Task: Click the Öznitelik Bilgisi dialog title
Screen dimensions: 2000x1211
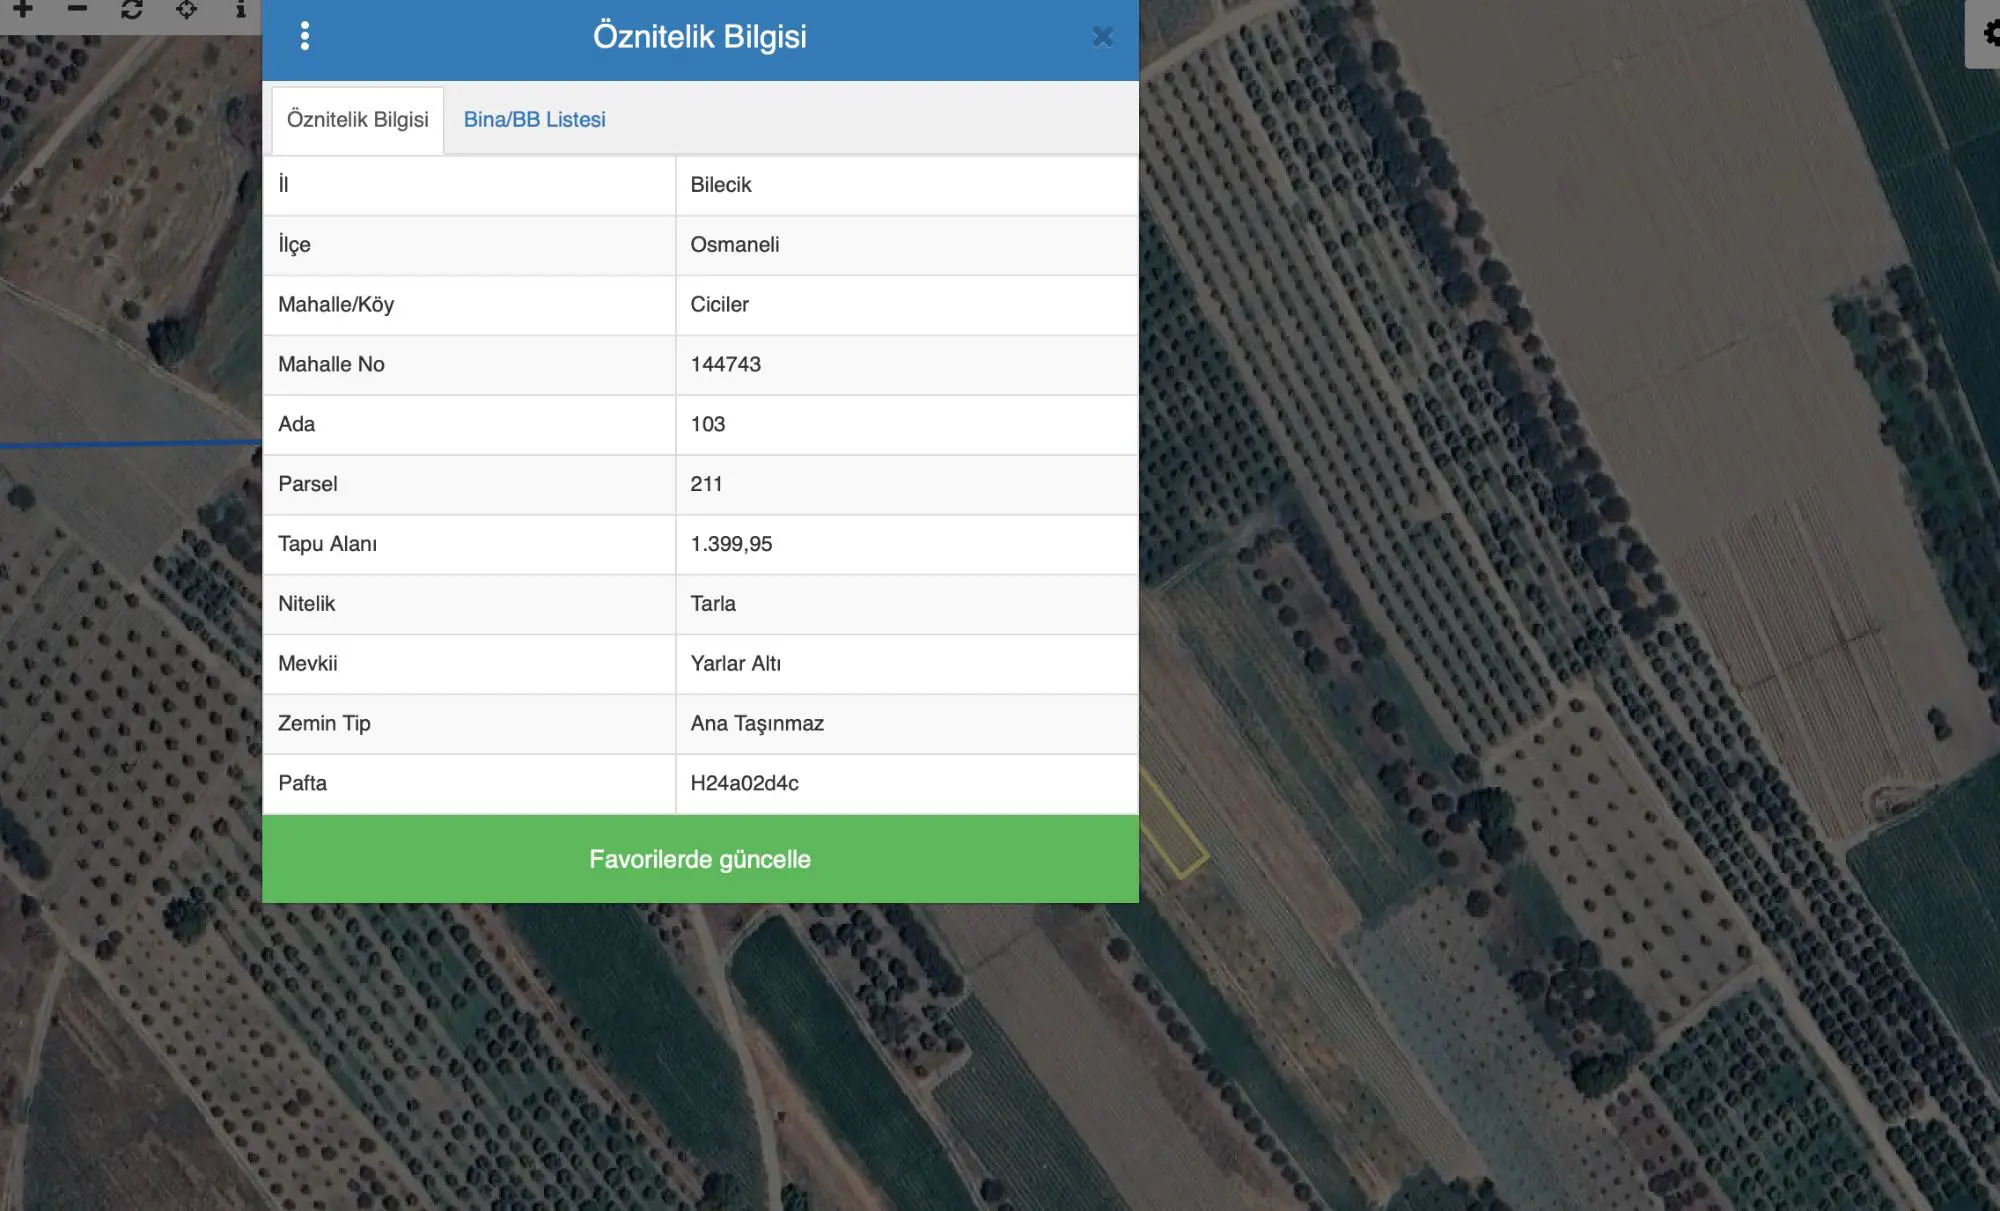Action: tap(700, 37)
